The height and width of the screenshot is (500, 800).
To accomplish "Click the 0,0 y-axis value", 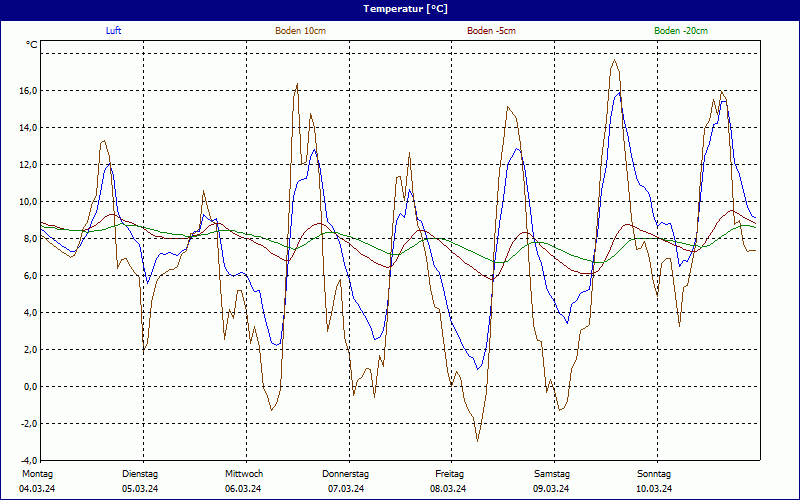I will coord(31,387).
